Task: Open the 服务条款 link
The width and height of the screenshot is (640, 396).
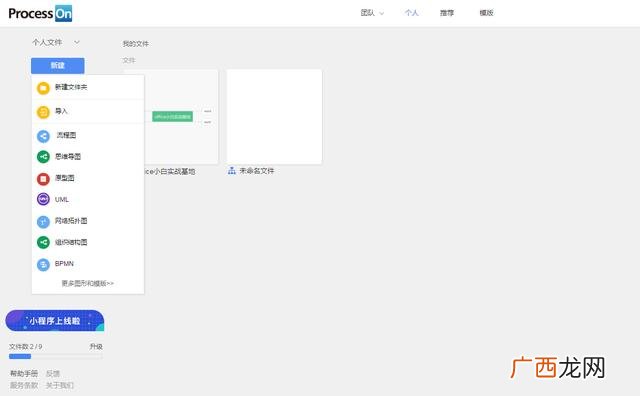Action: point(24,385)
